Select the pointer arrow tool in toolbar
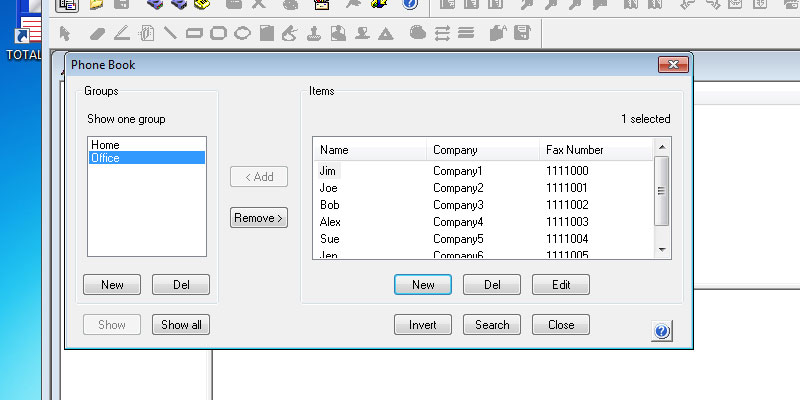Screen dimensions: 800x400 point(66,33)
